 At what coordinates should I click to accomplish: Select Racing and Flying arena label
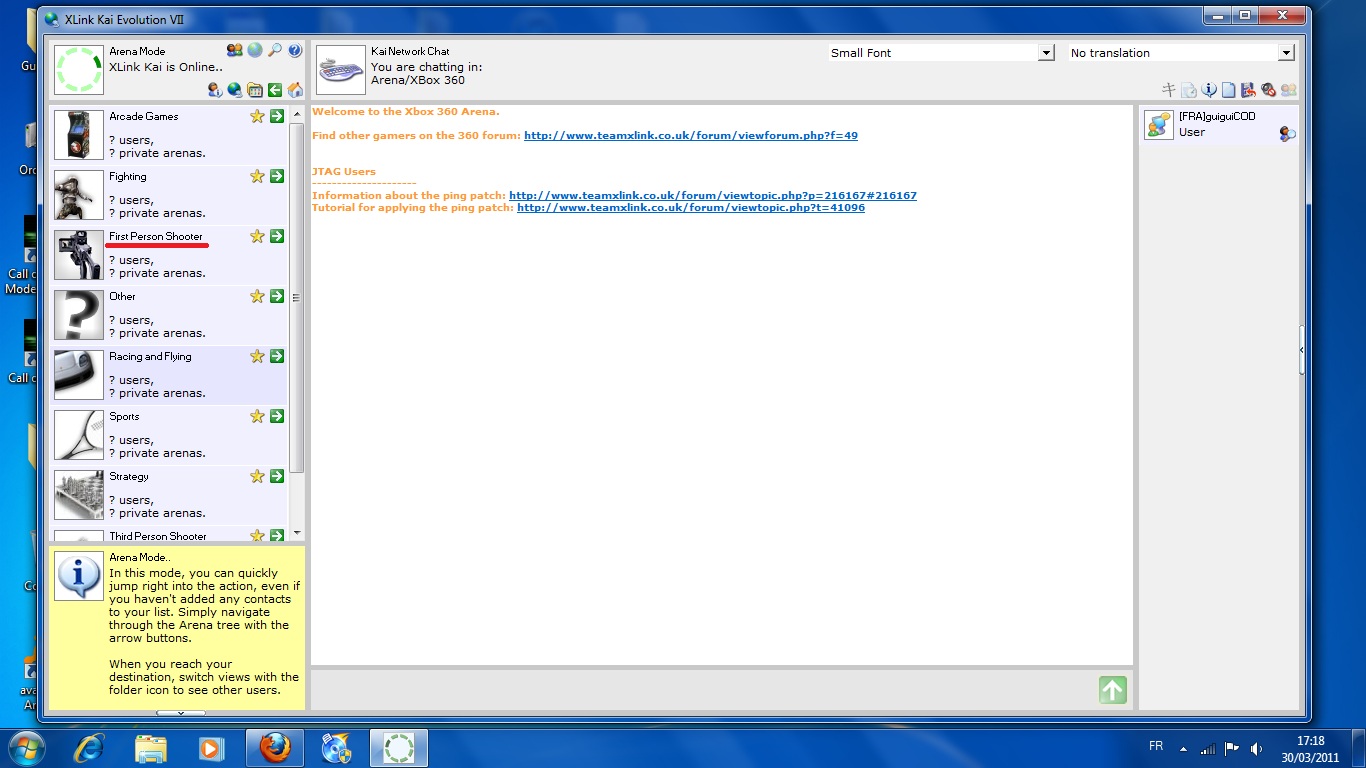pos(150,356)
